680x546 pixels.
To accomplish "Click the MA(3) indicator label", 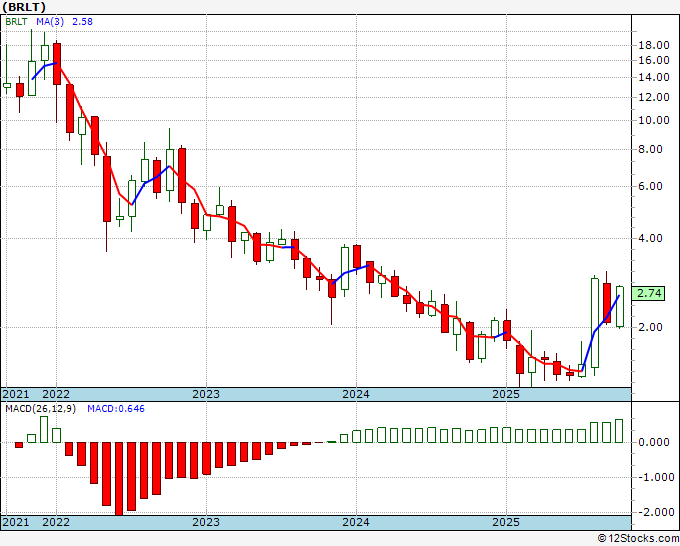I will (x=50, y=22).
